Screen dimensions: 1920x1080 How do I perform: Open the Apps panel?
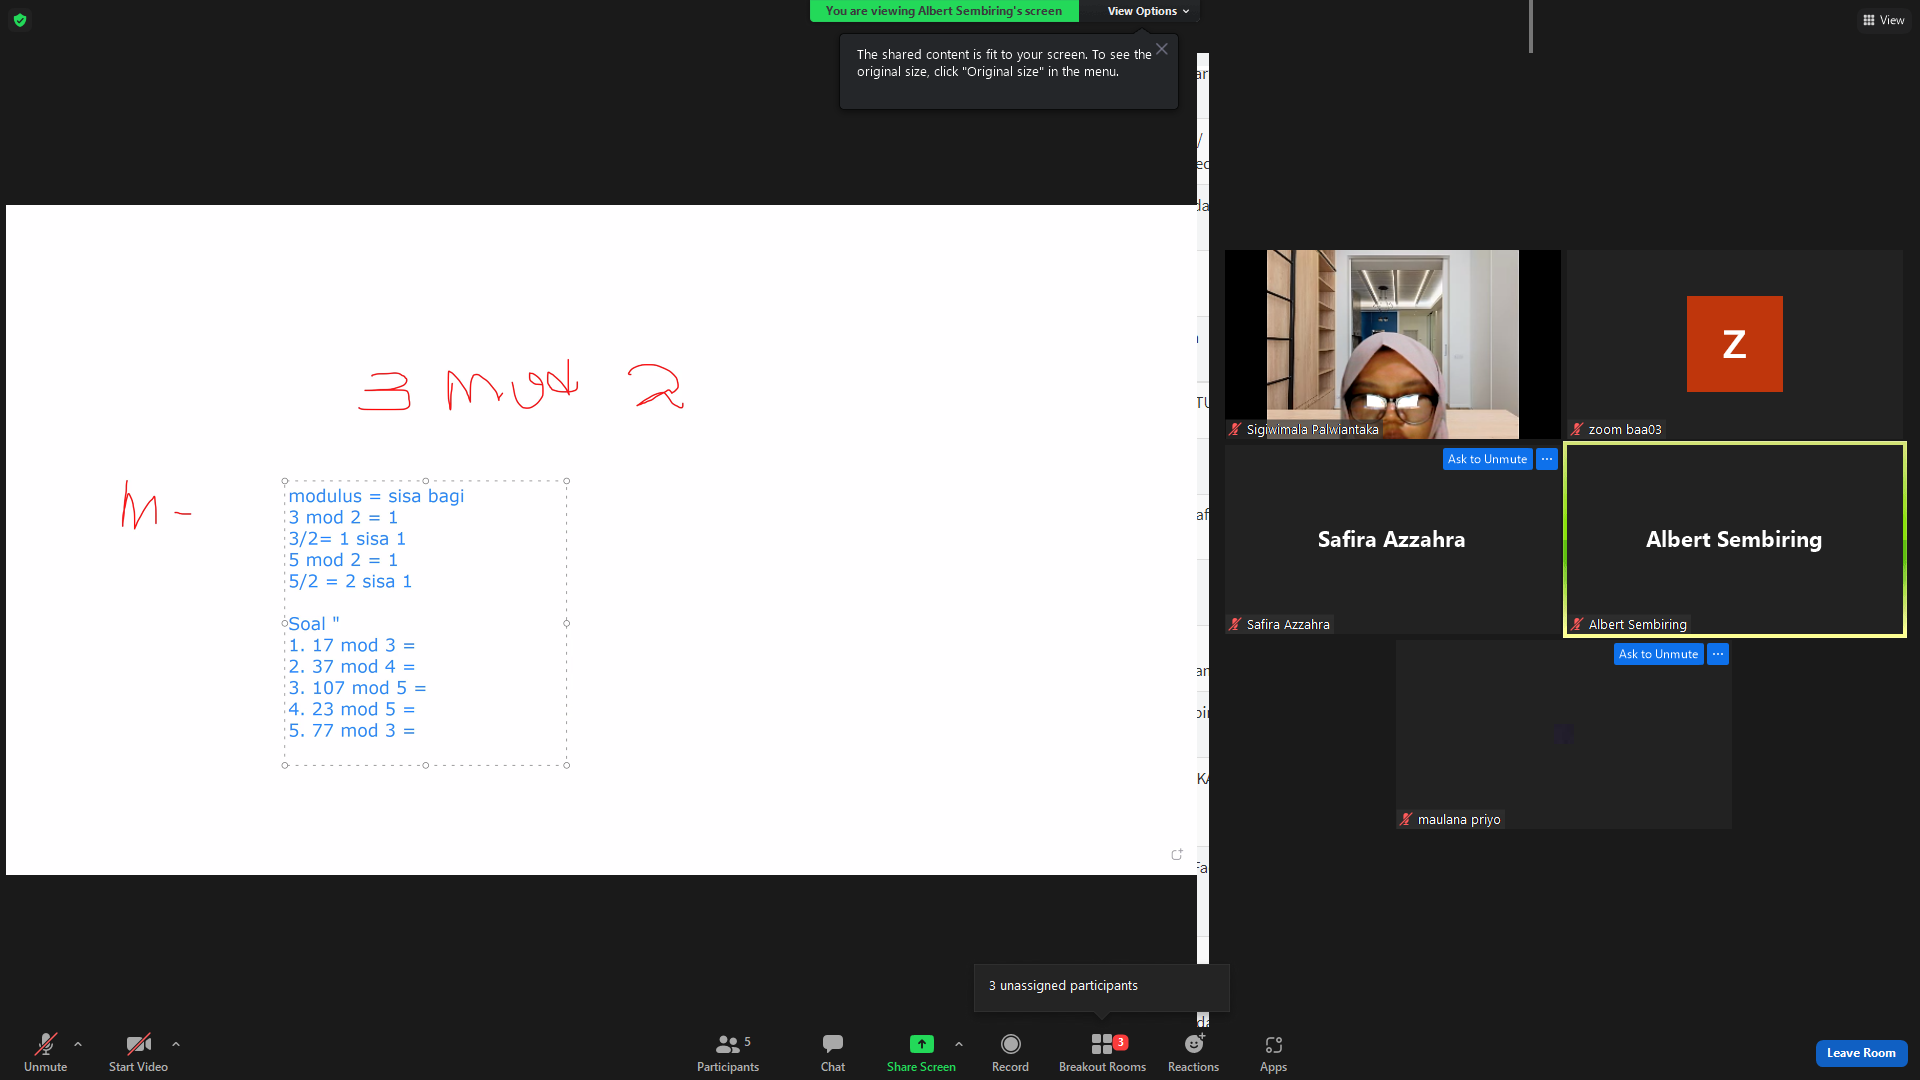tap(1274, 1053)
